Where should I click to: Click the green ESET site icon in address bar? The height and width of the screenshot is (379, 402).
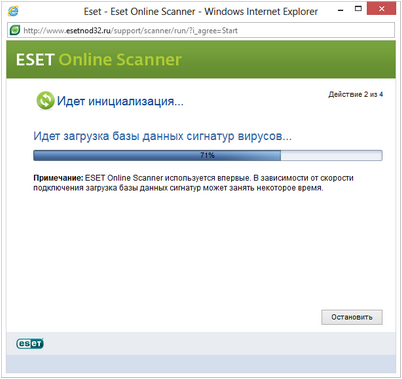15,30
